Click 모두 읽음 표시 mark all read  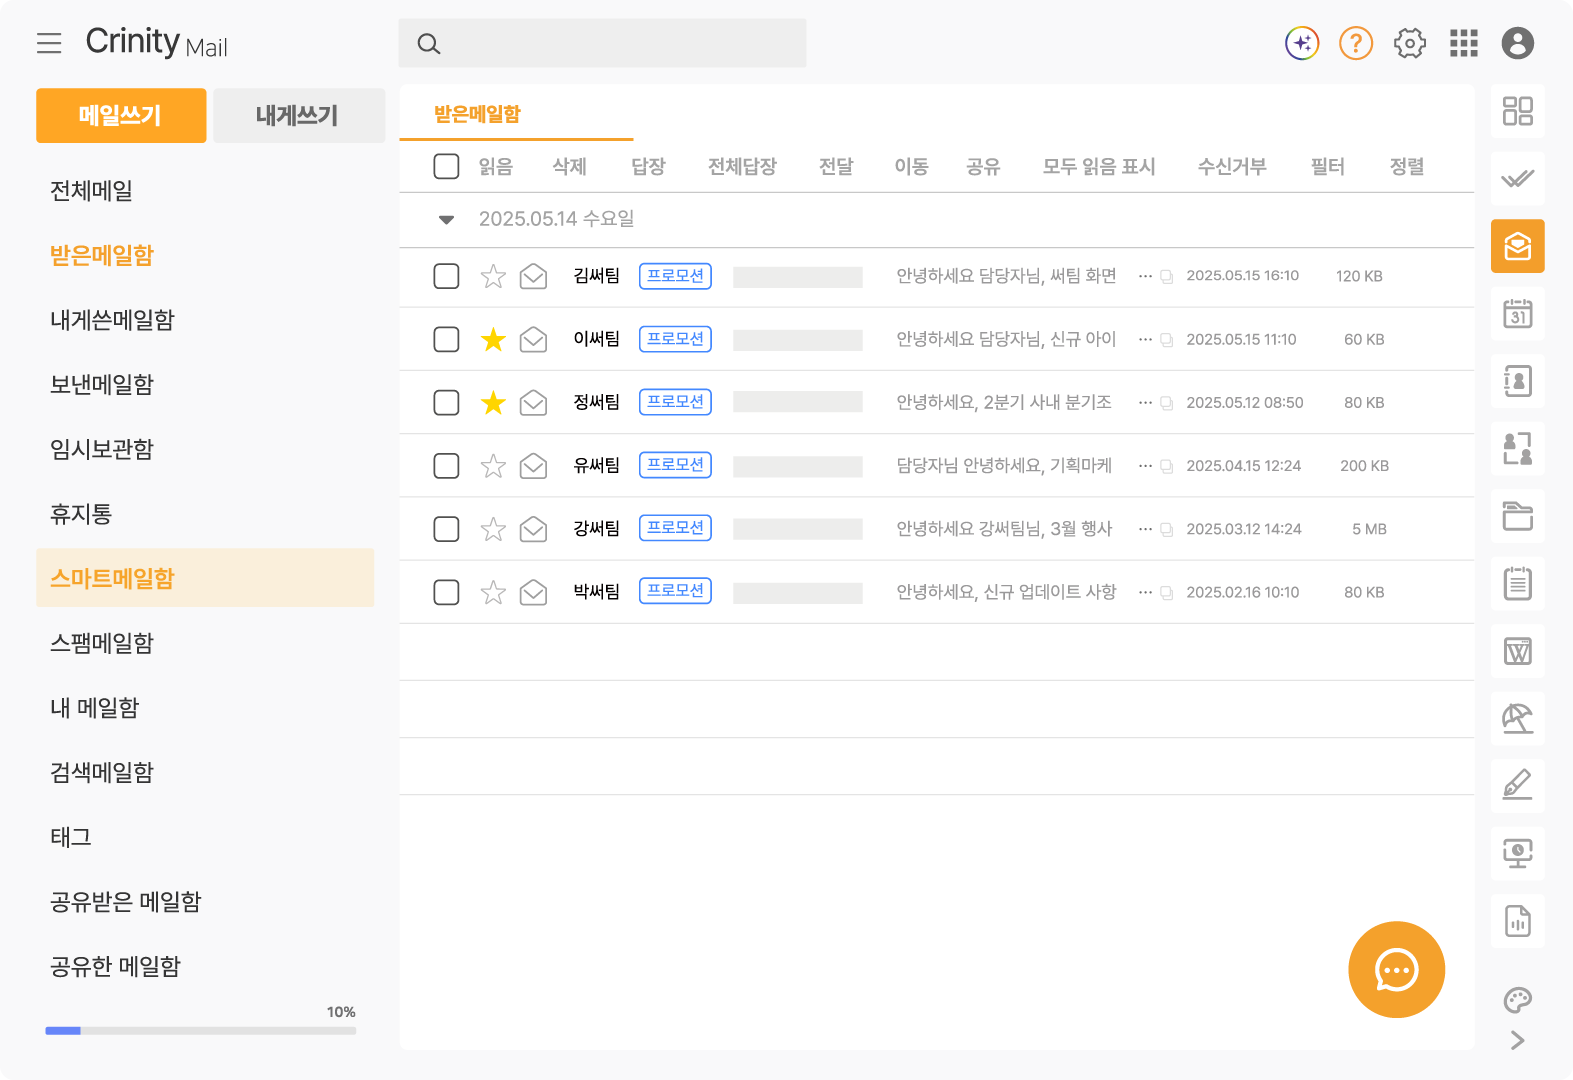1099,167
